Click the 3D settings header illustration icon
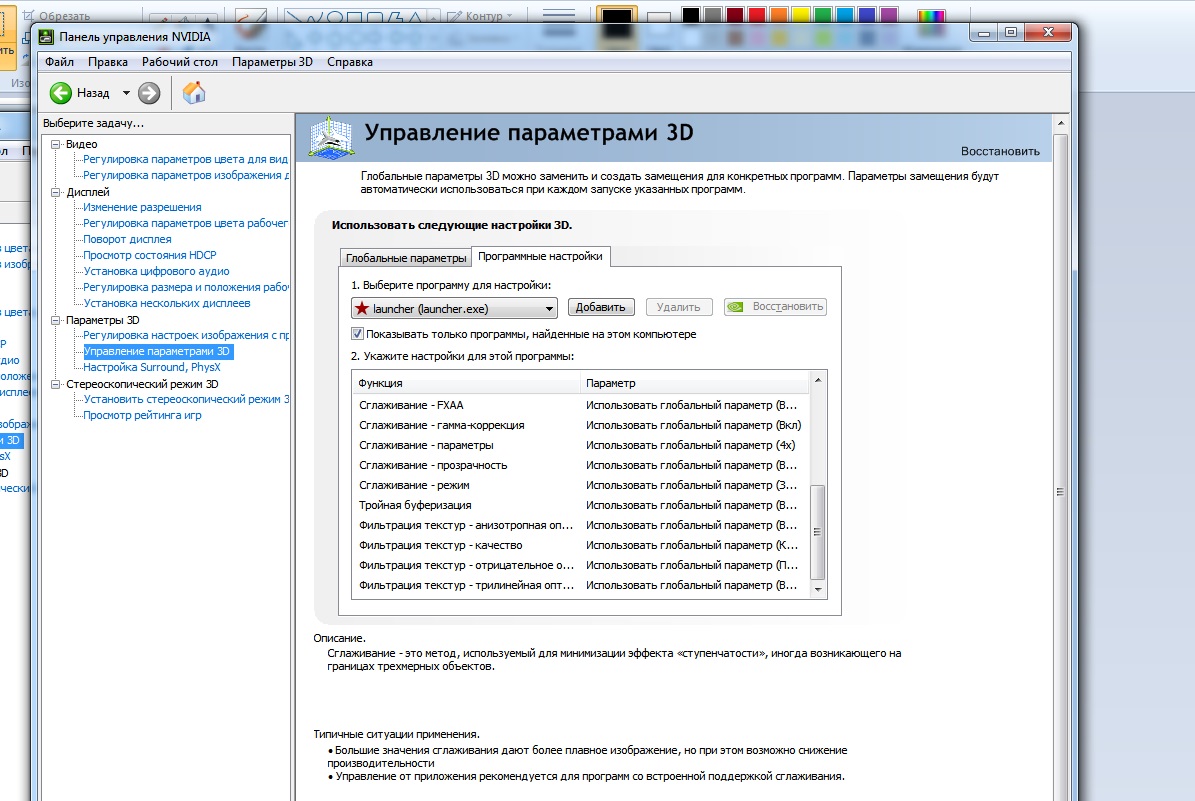Screen dimensions: 1195x801 point(331,138)
